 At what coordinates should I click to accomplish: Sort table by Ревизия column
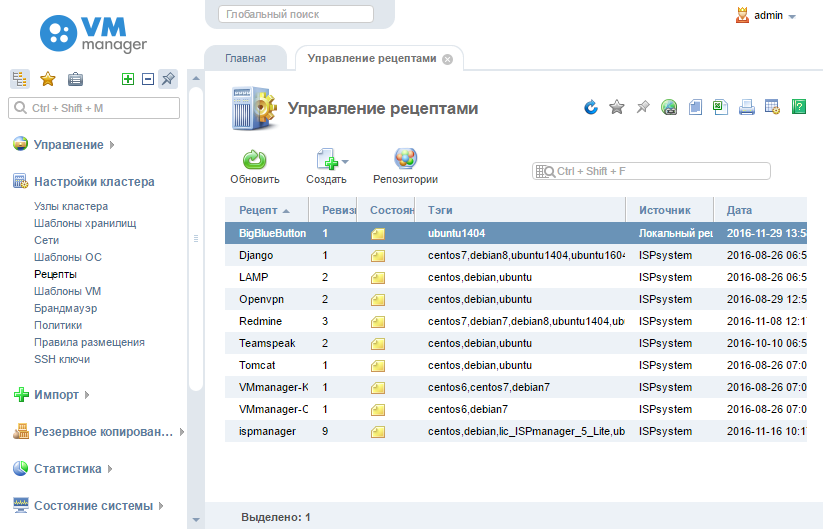click(x=333, y=210)
